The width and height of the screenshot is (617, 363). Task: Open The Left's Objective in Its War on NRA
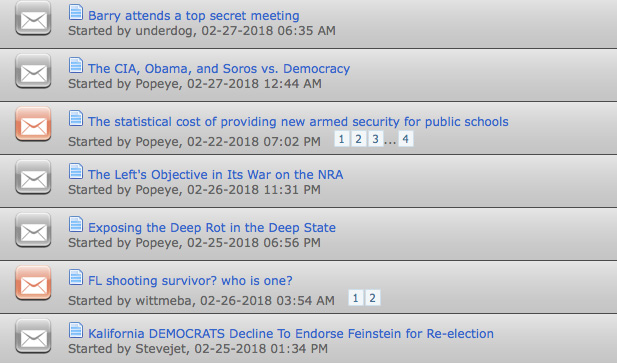[x=216, y=175]
